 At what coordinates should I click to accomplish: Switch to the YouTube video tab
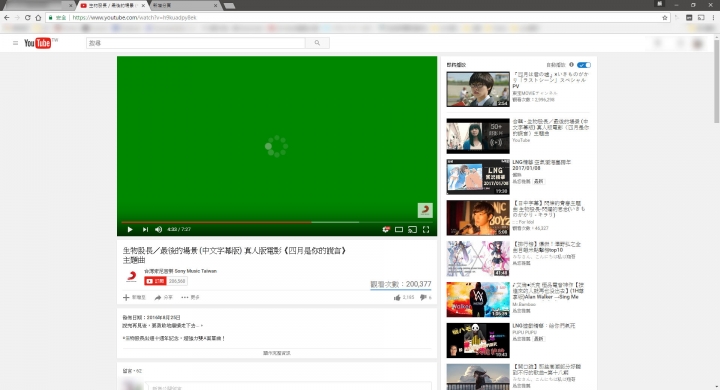pos(112,6)
